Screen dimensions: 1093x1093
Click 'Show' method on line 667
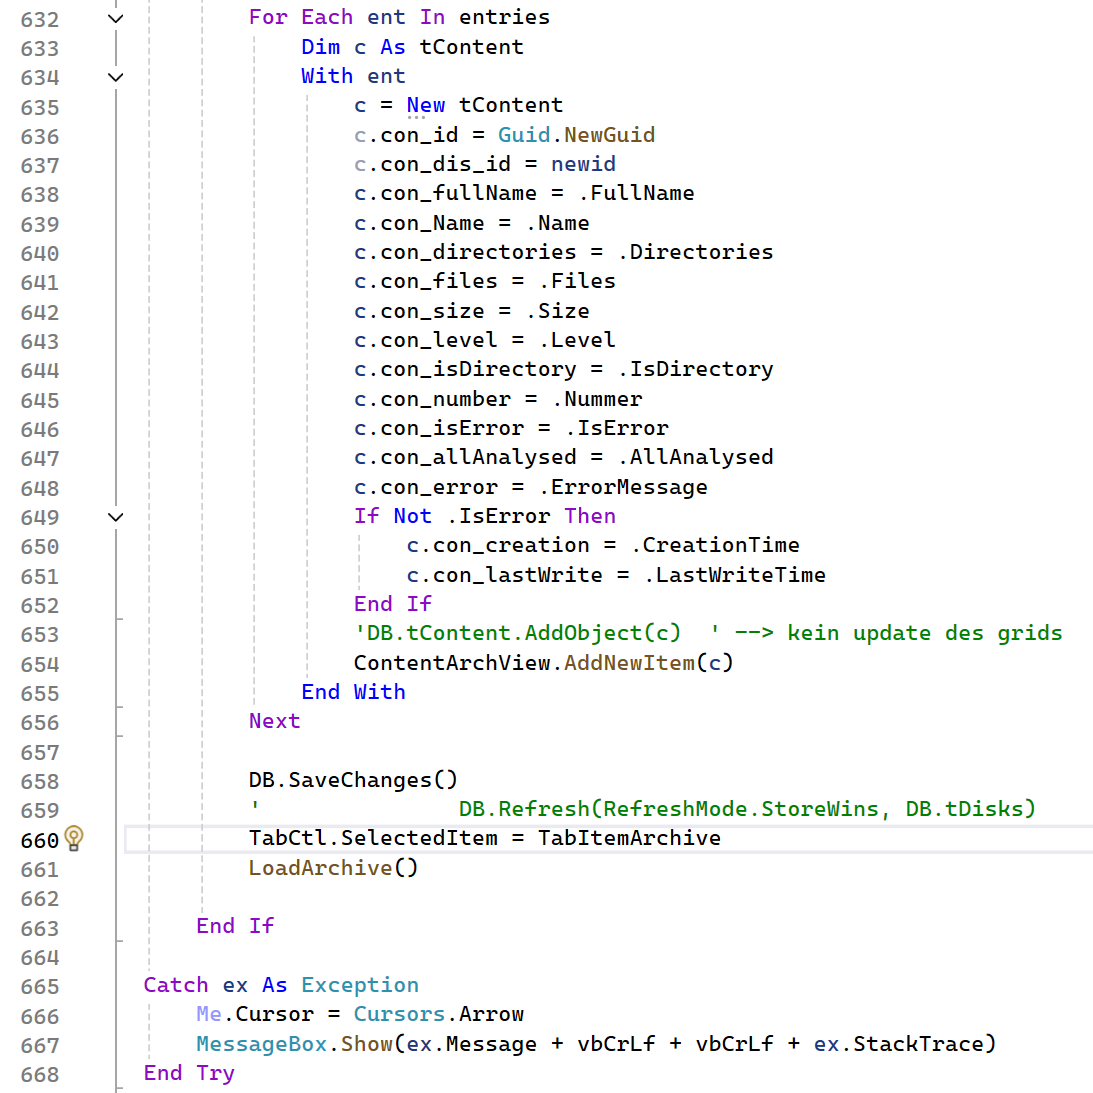click(367, 1044)
